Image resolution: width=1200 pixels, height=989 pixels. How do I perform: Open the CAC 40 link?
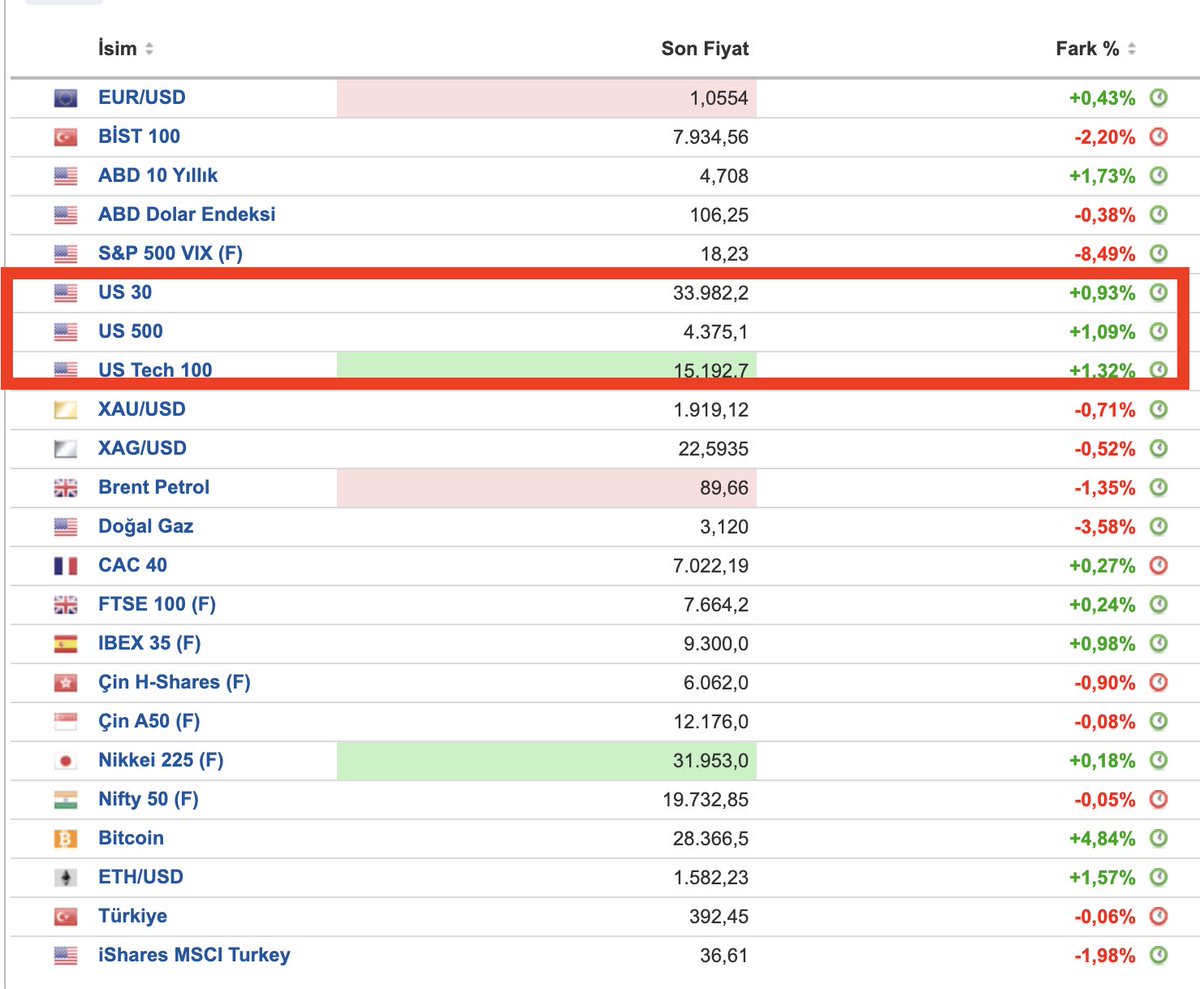coord(133,566)
